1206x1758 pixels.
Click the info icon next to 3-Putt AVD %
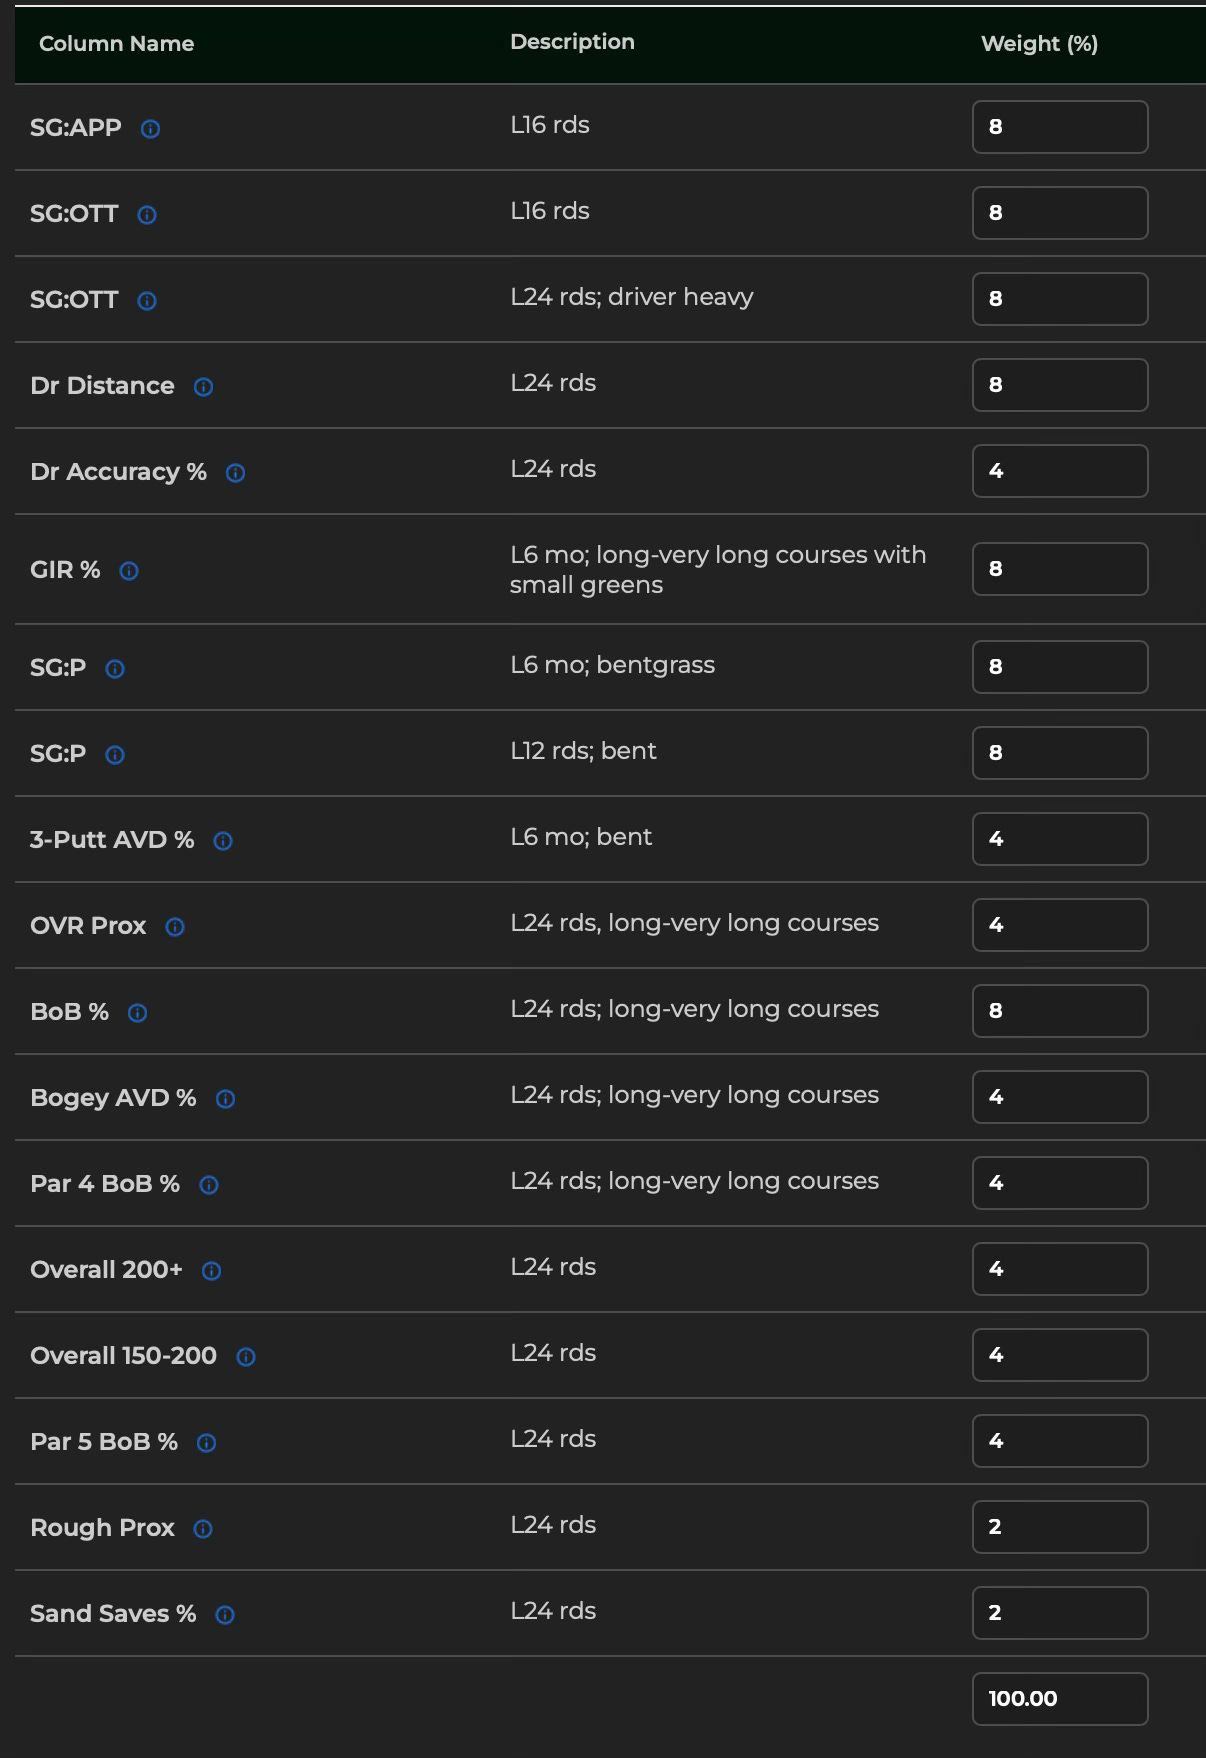pos(223,841)
